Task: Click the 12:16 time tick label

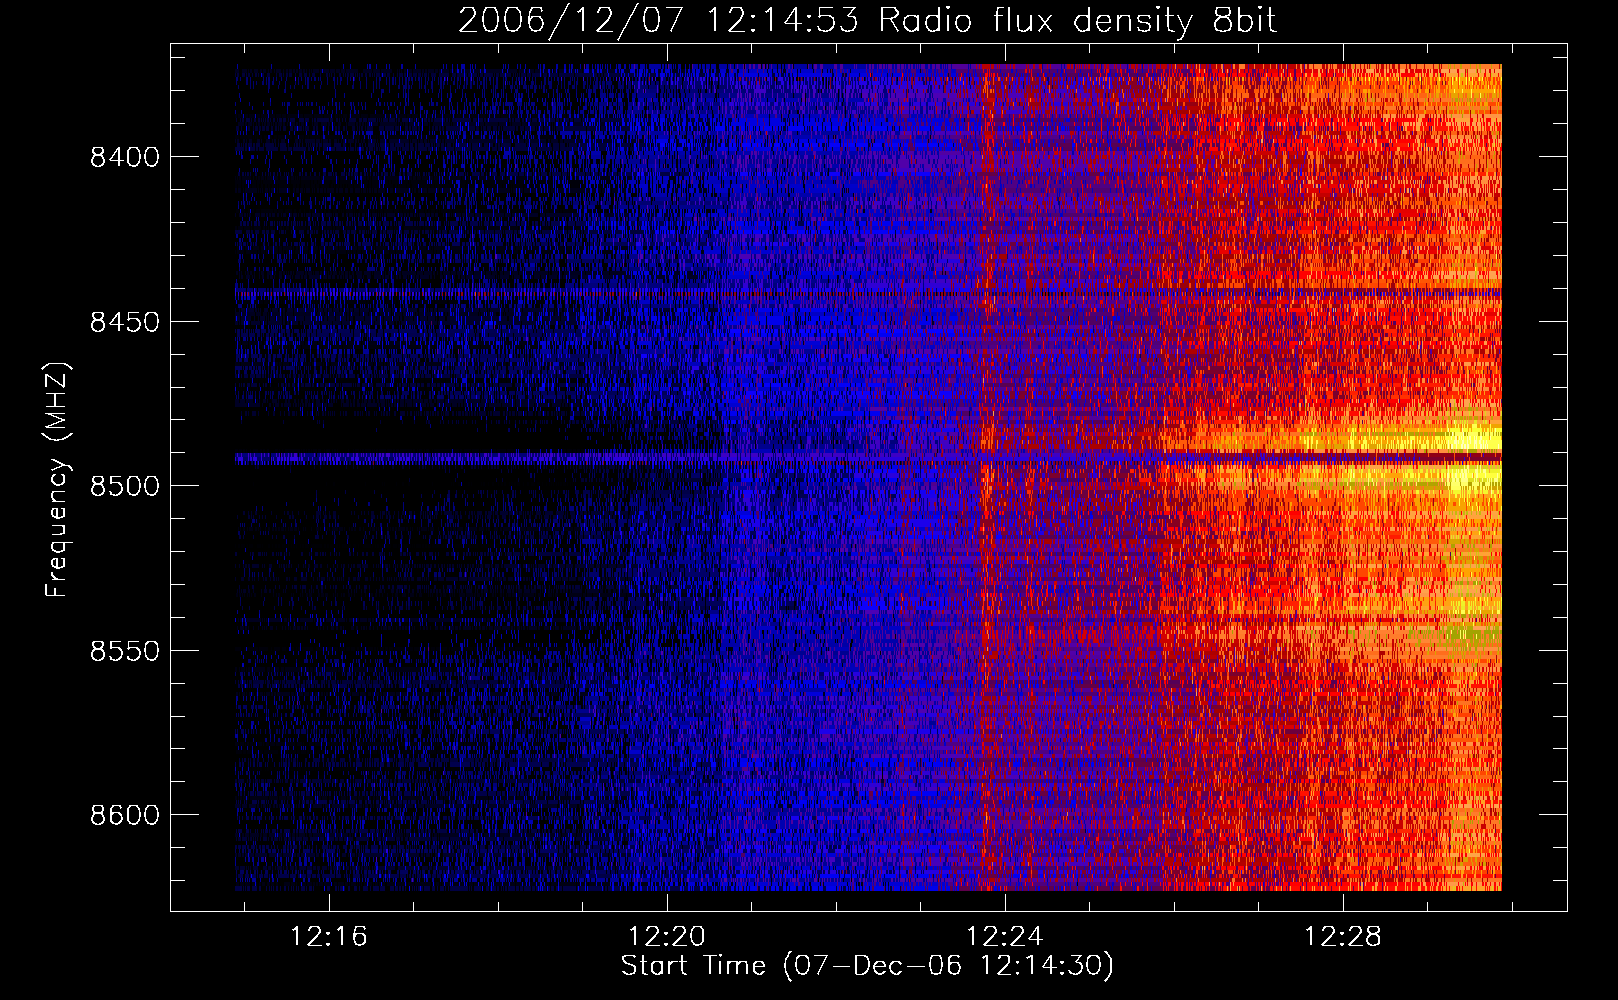Action: click(328, 936)
